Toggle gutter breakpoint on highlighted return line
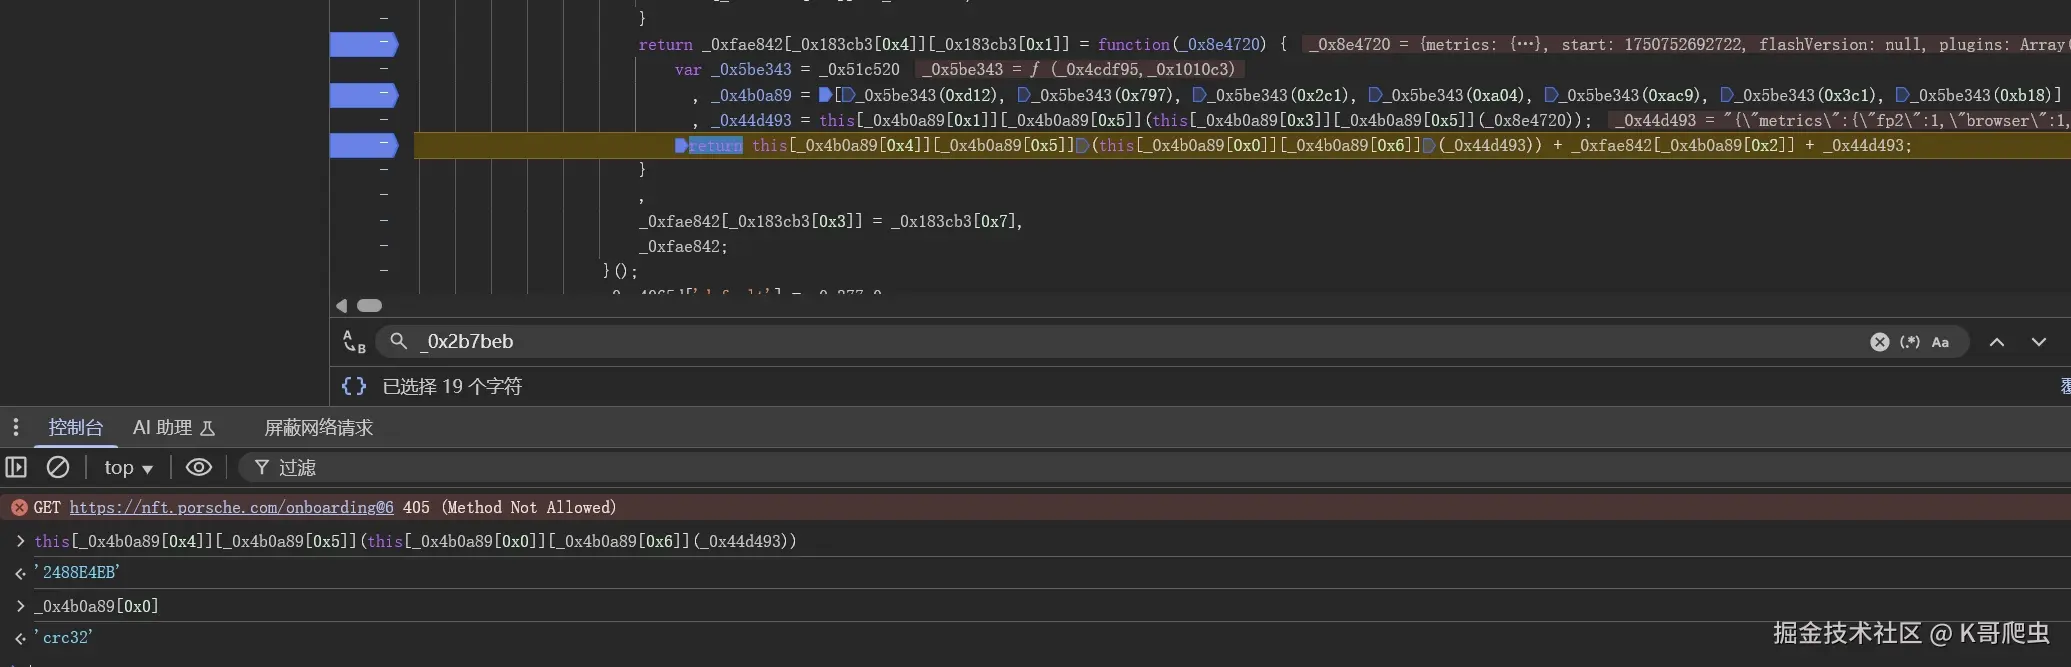The image size is (2071, 667). 364,145
